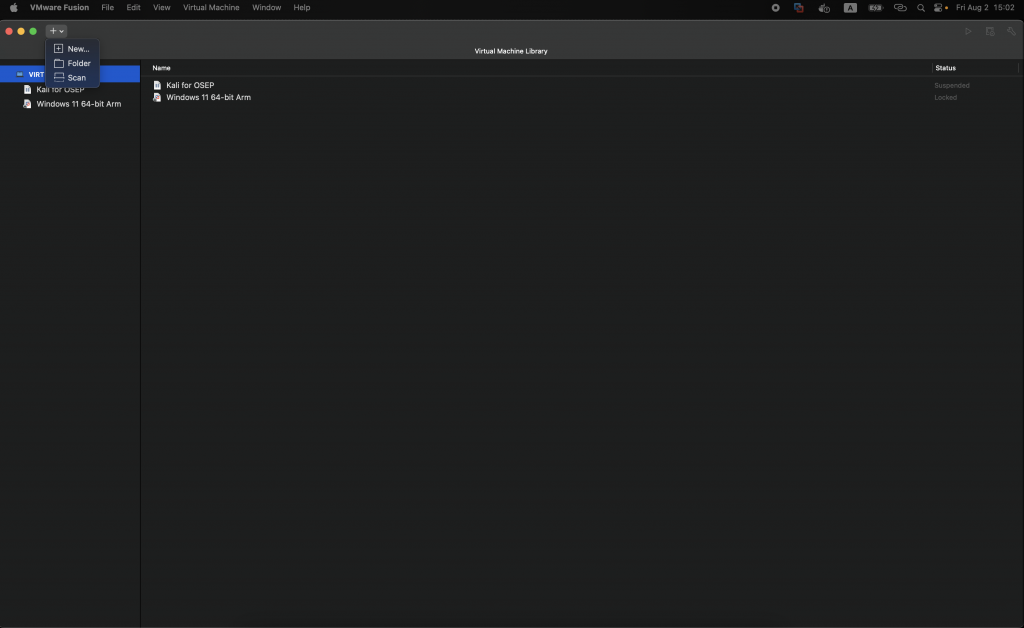Click the linked rings icon in menu bar
The image size is (1024, 628).
tap(900, 8)
